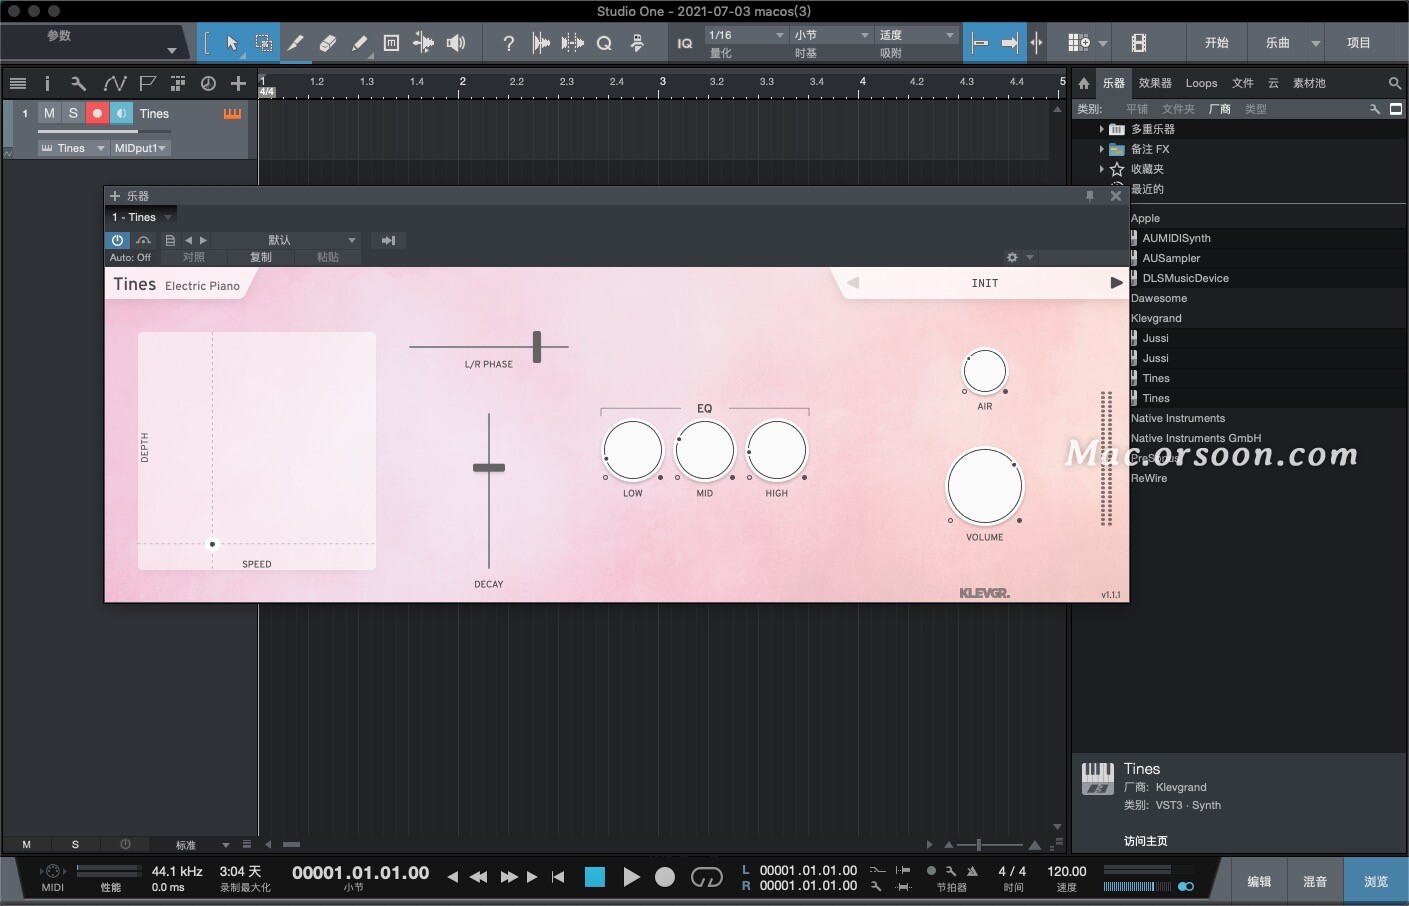Viewport: 1409px width, 906px height.
Task: Toggle the metronome click button
Action: pos(973,871)
